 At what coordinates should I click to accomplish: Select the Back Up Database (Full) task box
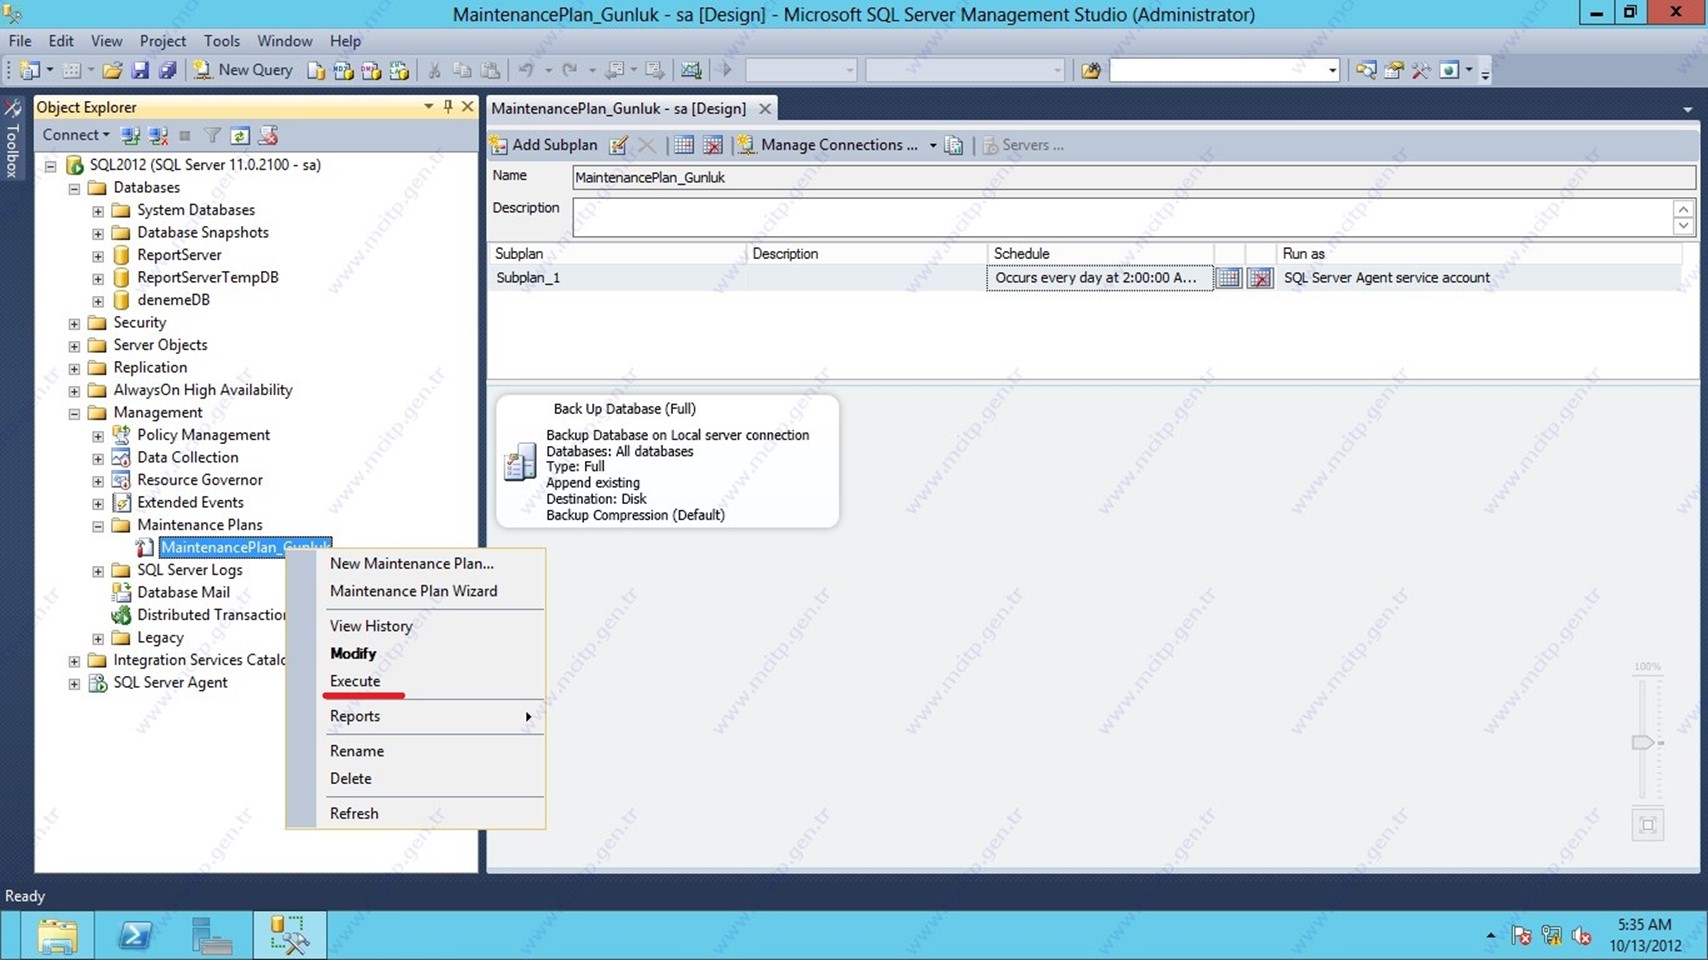pos(667,461)
